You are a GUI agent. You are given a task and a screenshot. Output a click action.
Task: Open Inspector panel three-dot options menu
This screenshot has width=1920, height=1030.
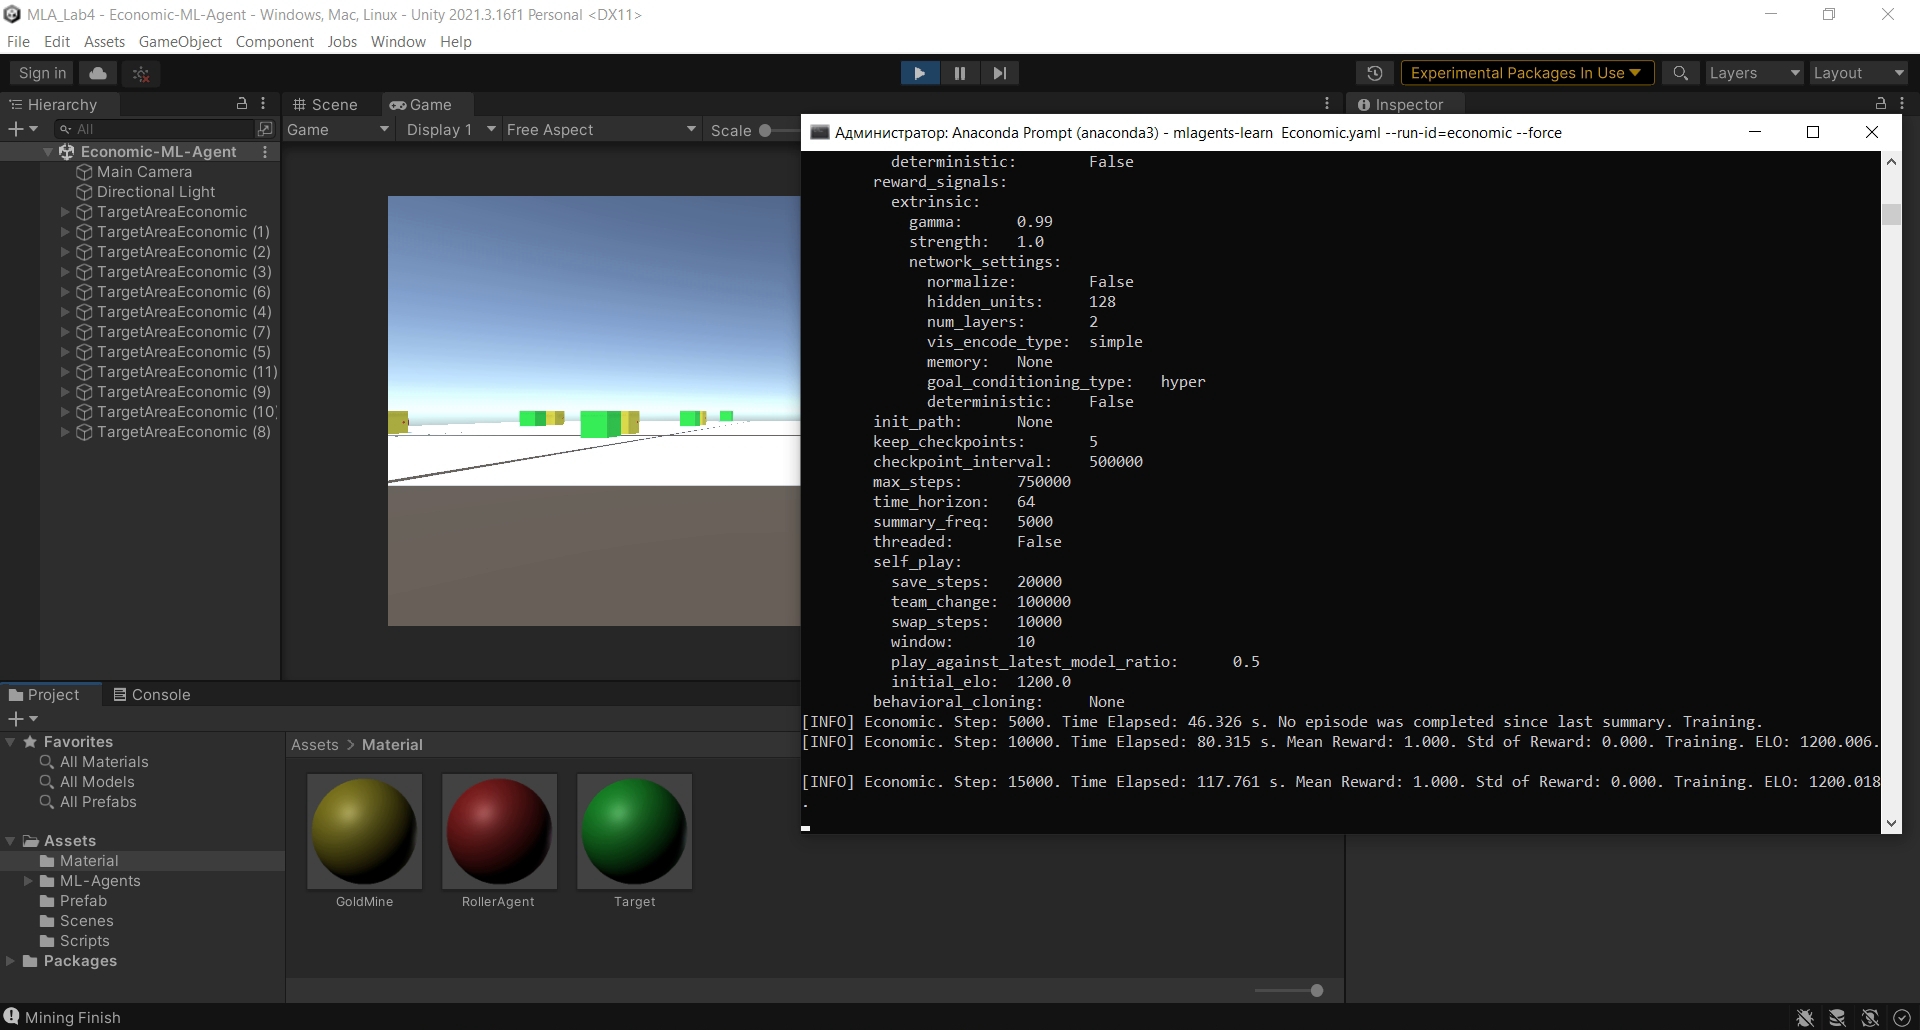pos(1902,103)
